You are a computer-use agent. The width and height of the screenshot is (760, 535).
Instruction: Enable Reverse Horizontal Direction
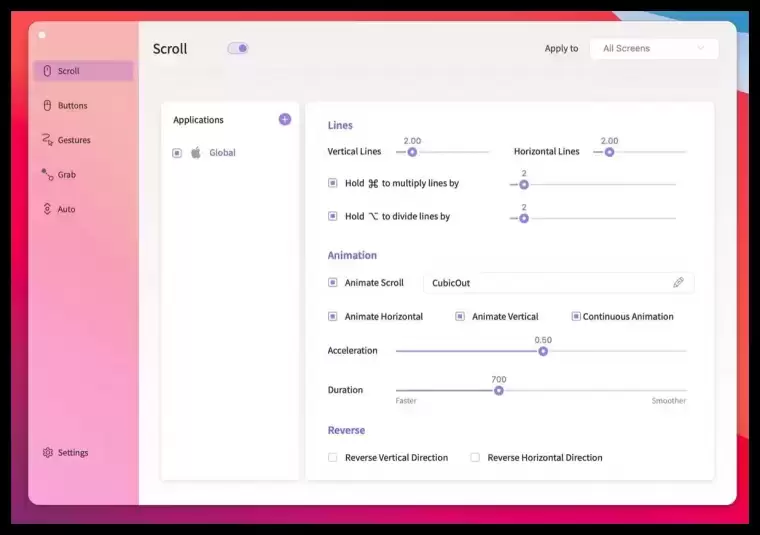pyautogui.click(x=475, y=457)
